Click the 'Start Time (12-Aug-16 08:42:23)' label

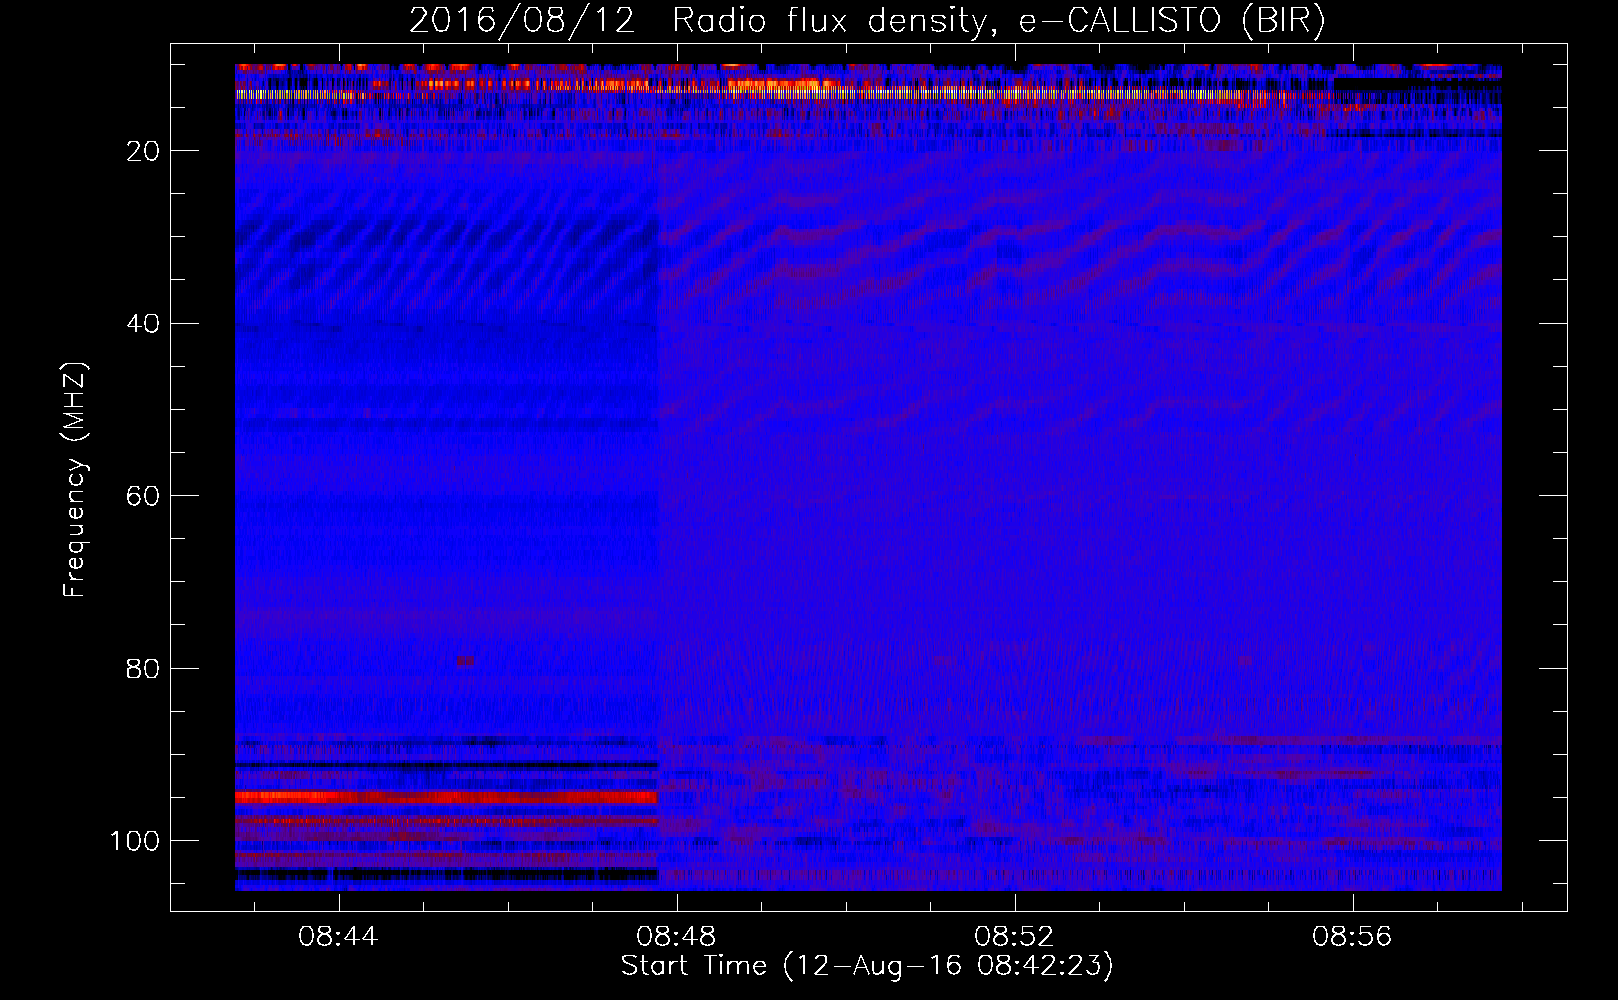point(867,966)
